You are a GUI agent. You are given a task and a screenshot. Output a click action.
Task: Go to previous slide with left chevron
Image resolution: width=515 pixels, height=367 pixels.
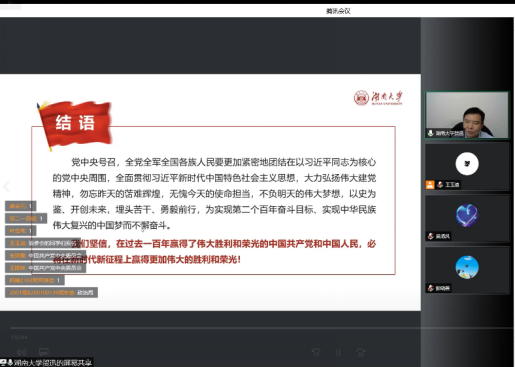(7, 186)
